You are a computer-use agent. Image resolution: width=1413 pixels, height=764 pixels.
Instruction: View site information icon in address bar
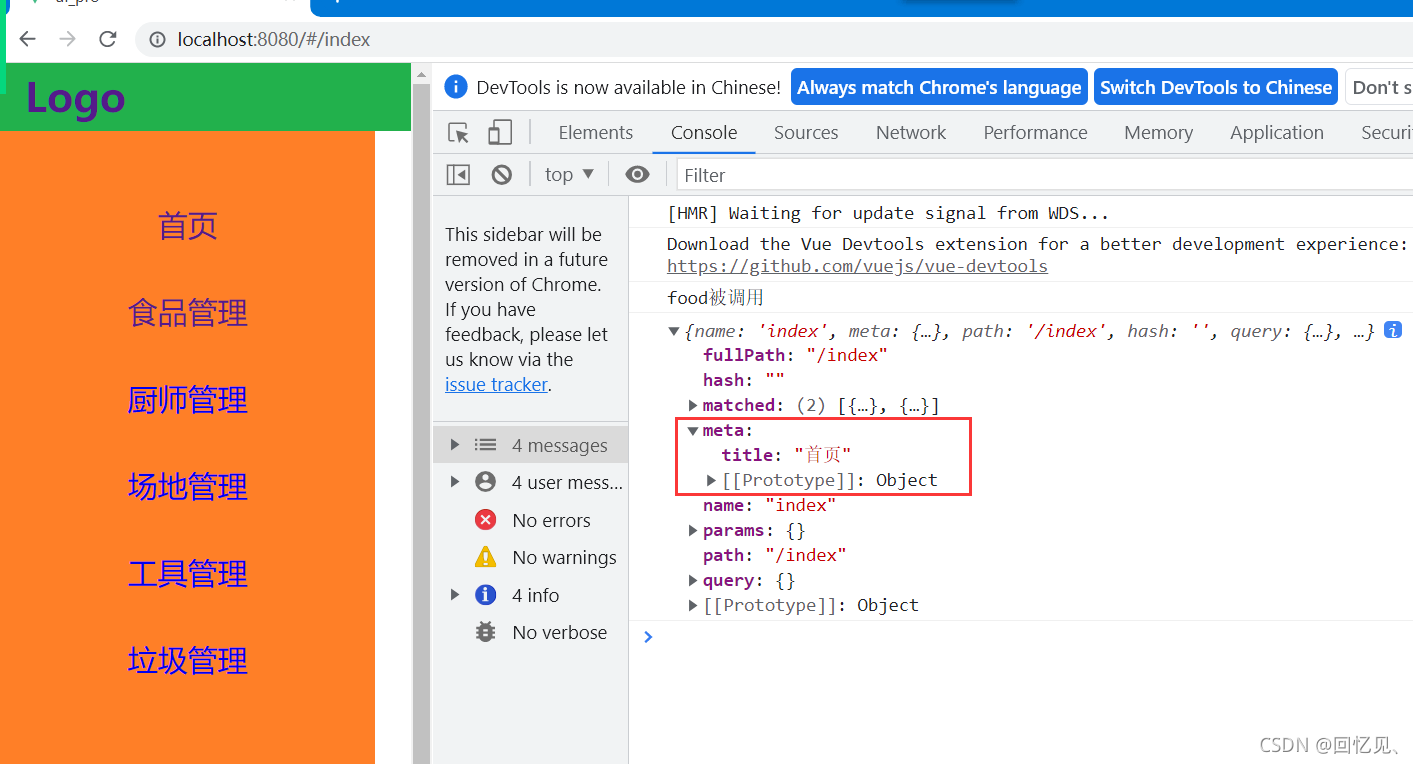tap(157, 40)
